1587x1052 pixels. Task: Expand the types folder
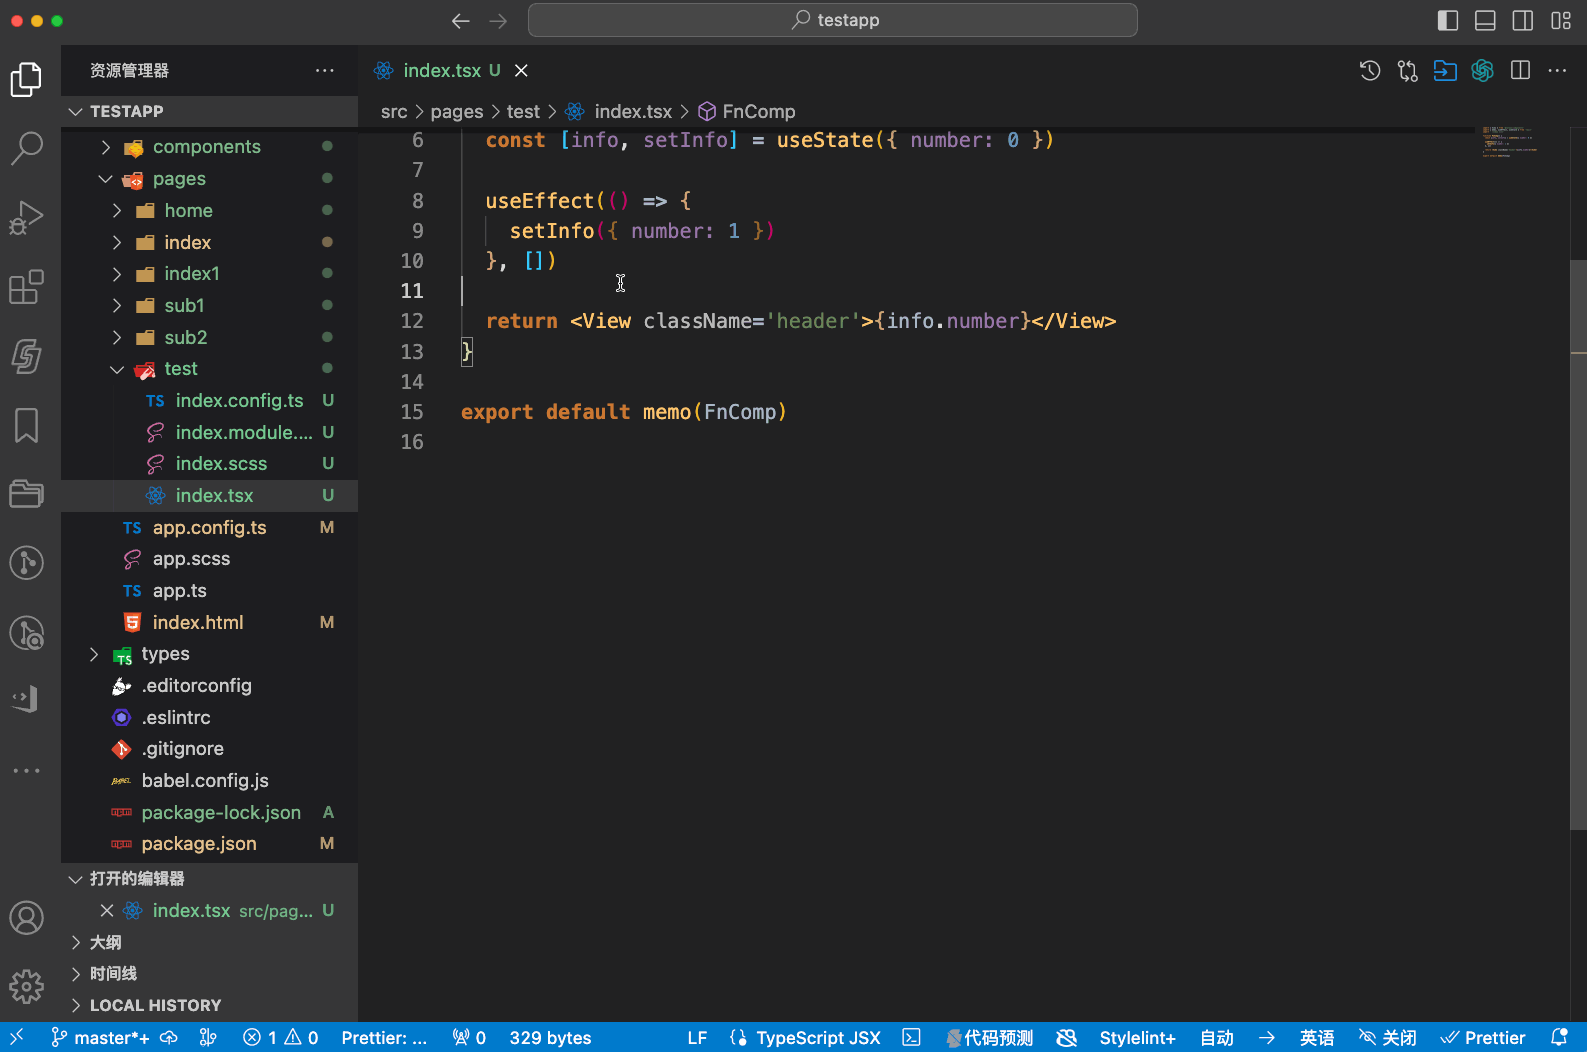(x=210, y=654)
